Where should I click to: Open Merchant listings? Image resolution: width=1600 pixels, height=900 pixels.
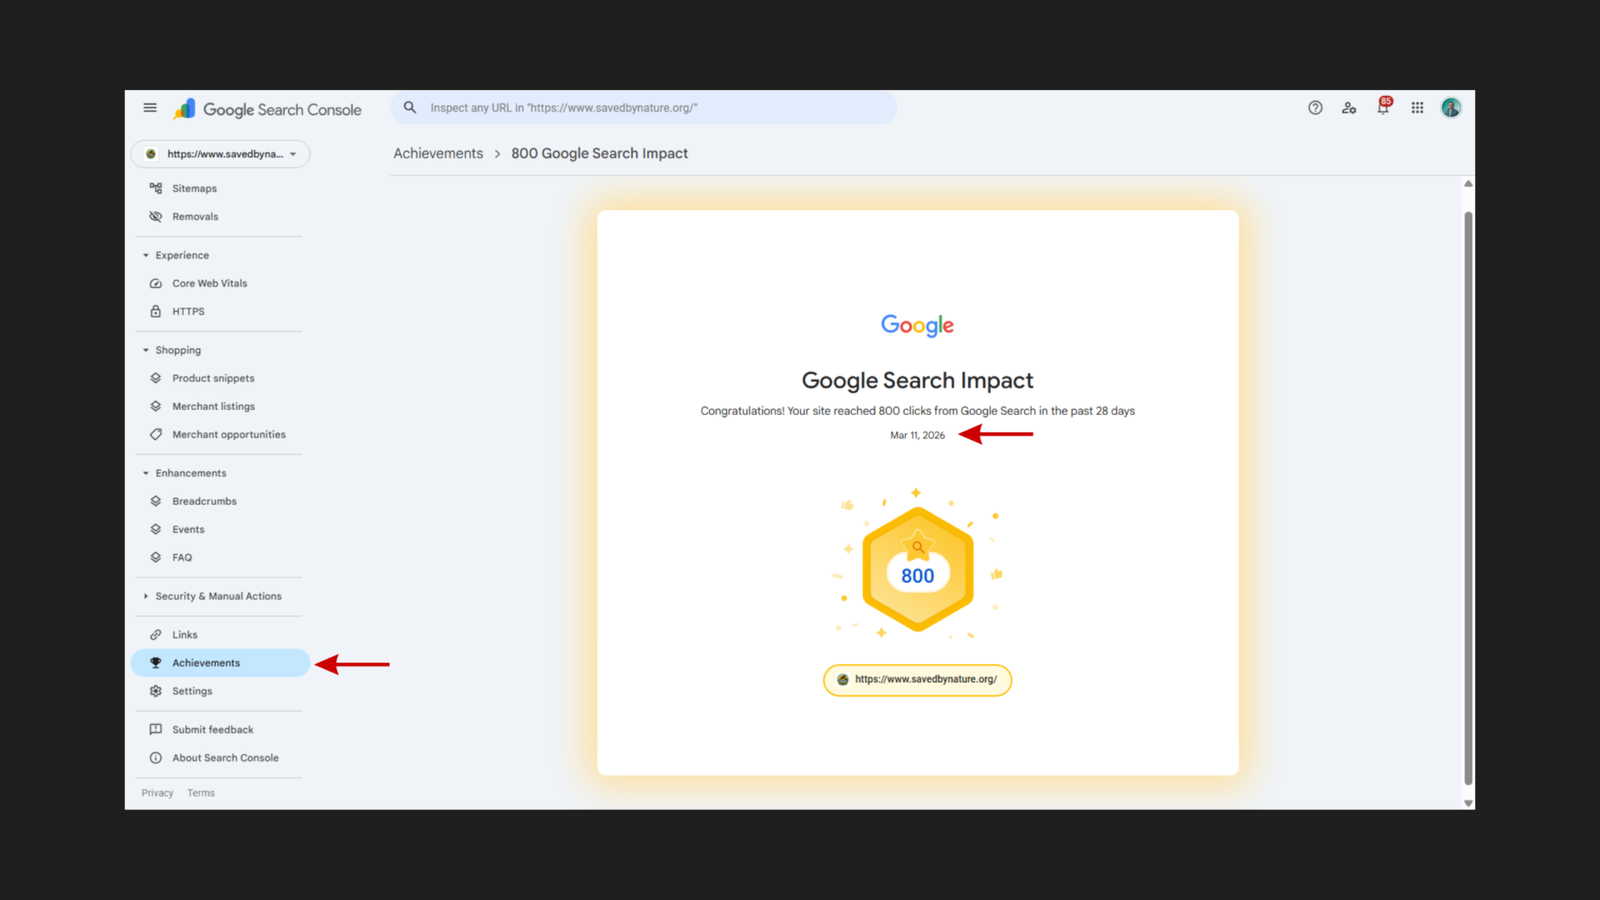pos(214,406)
